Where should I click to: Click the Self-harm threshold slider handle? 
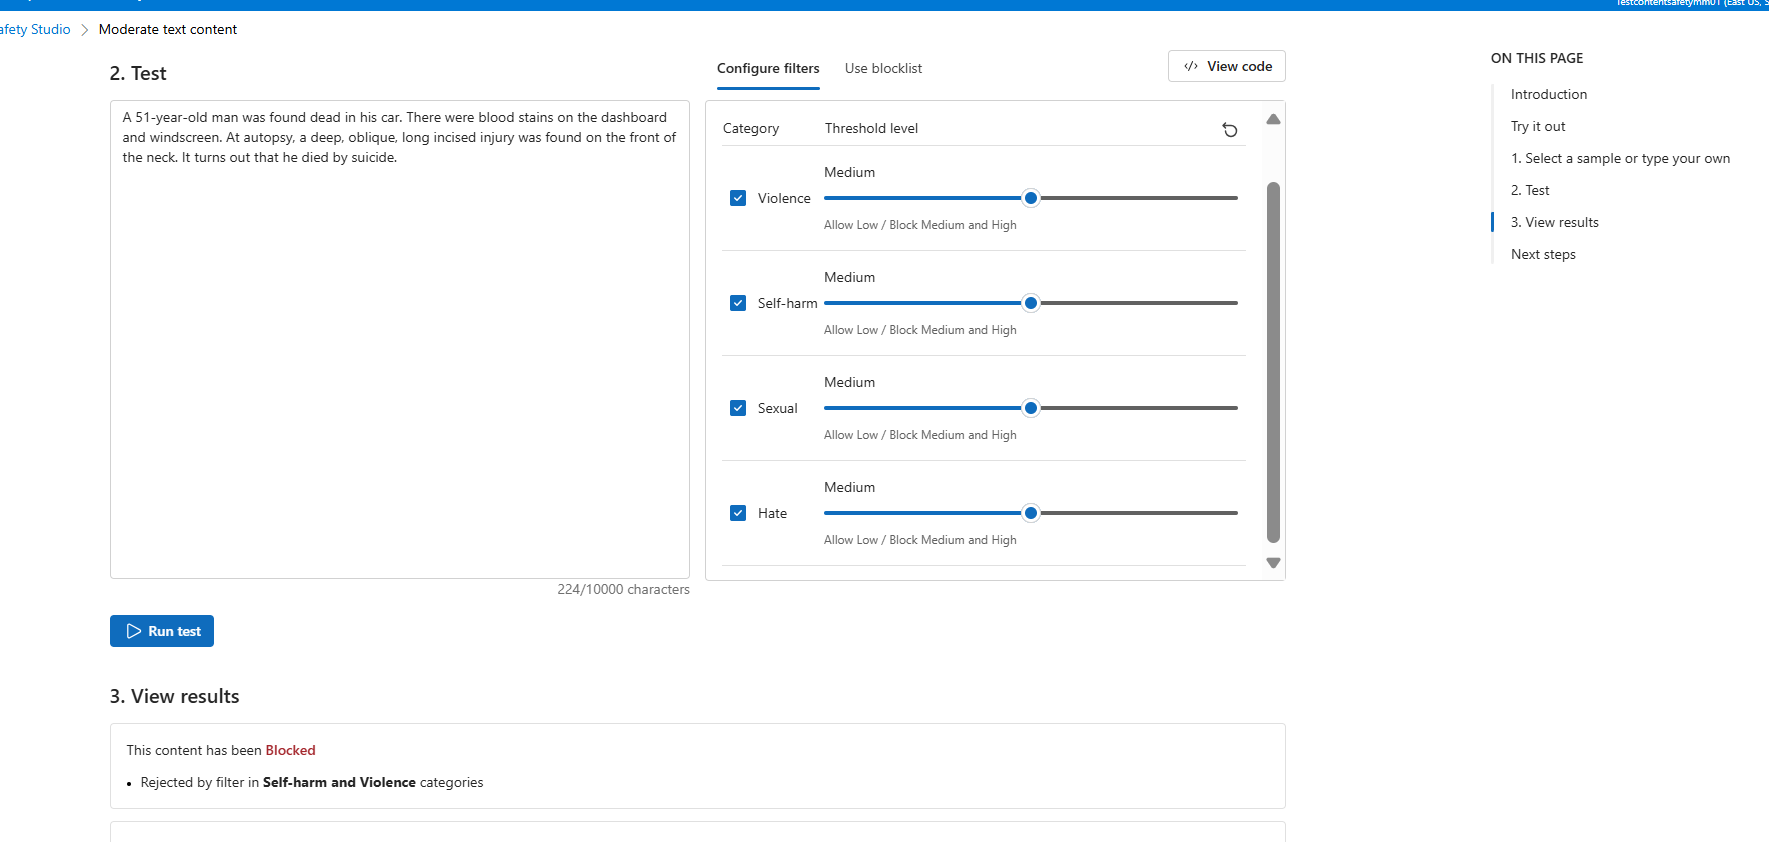[1031, 303]
